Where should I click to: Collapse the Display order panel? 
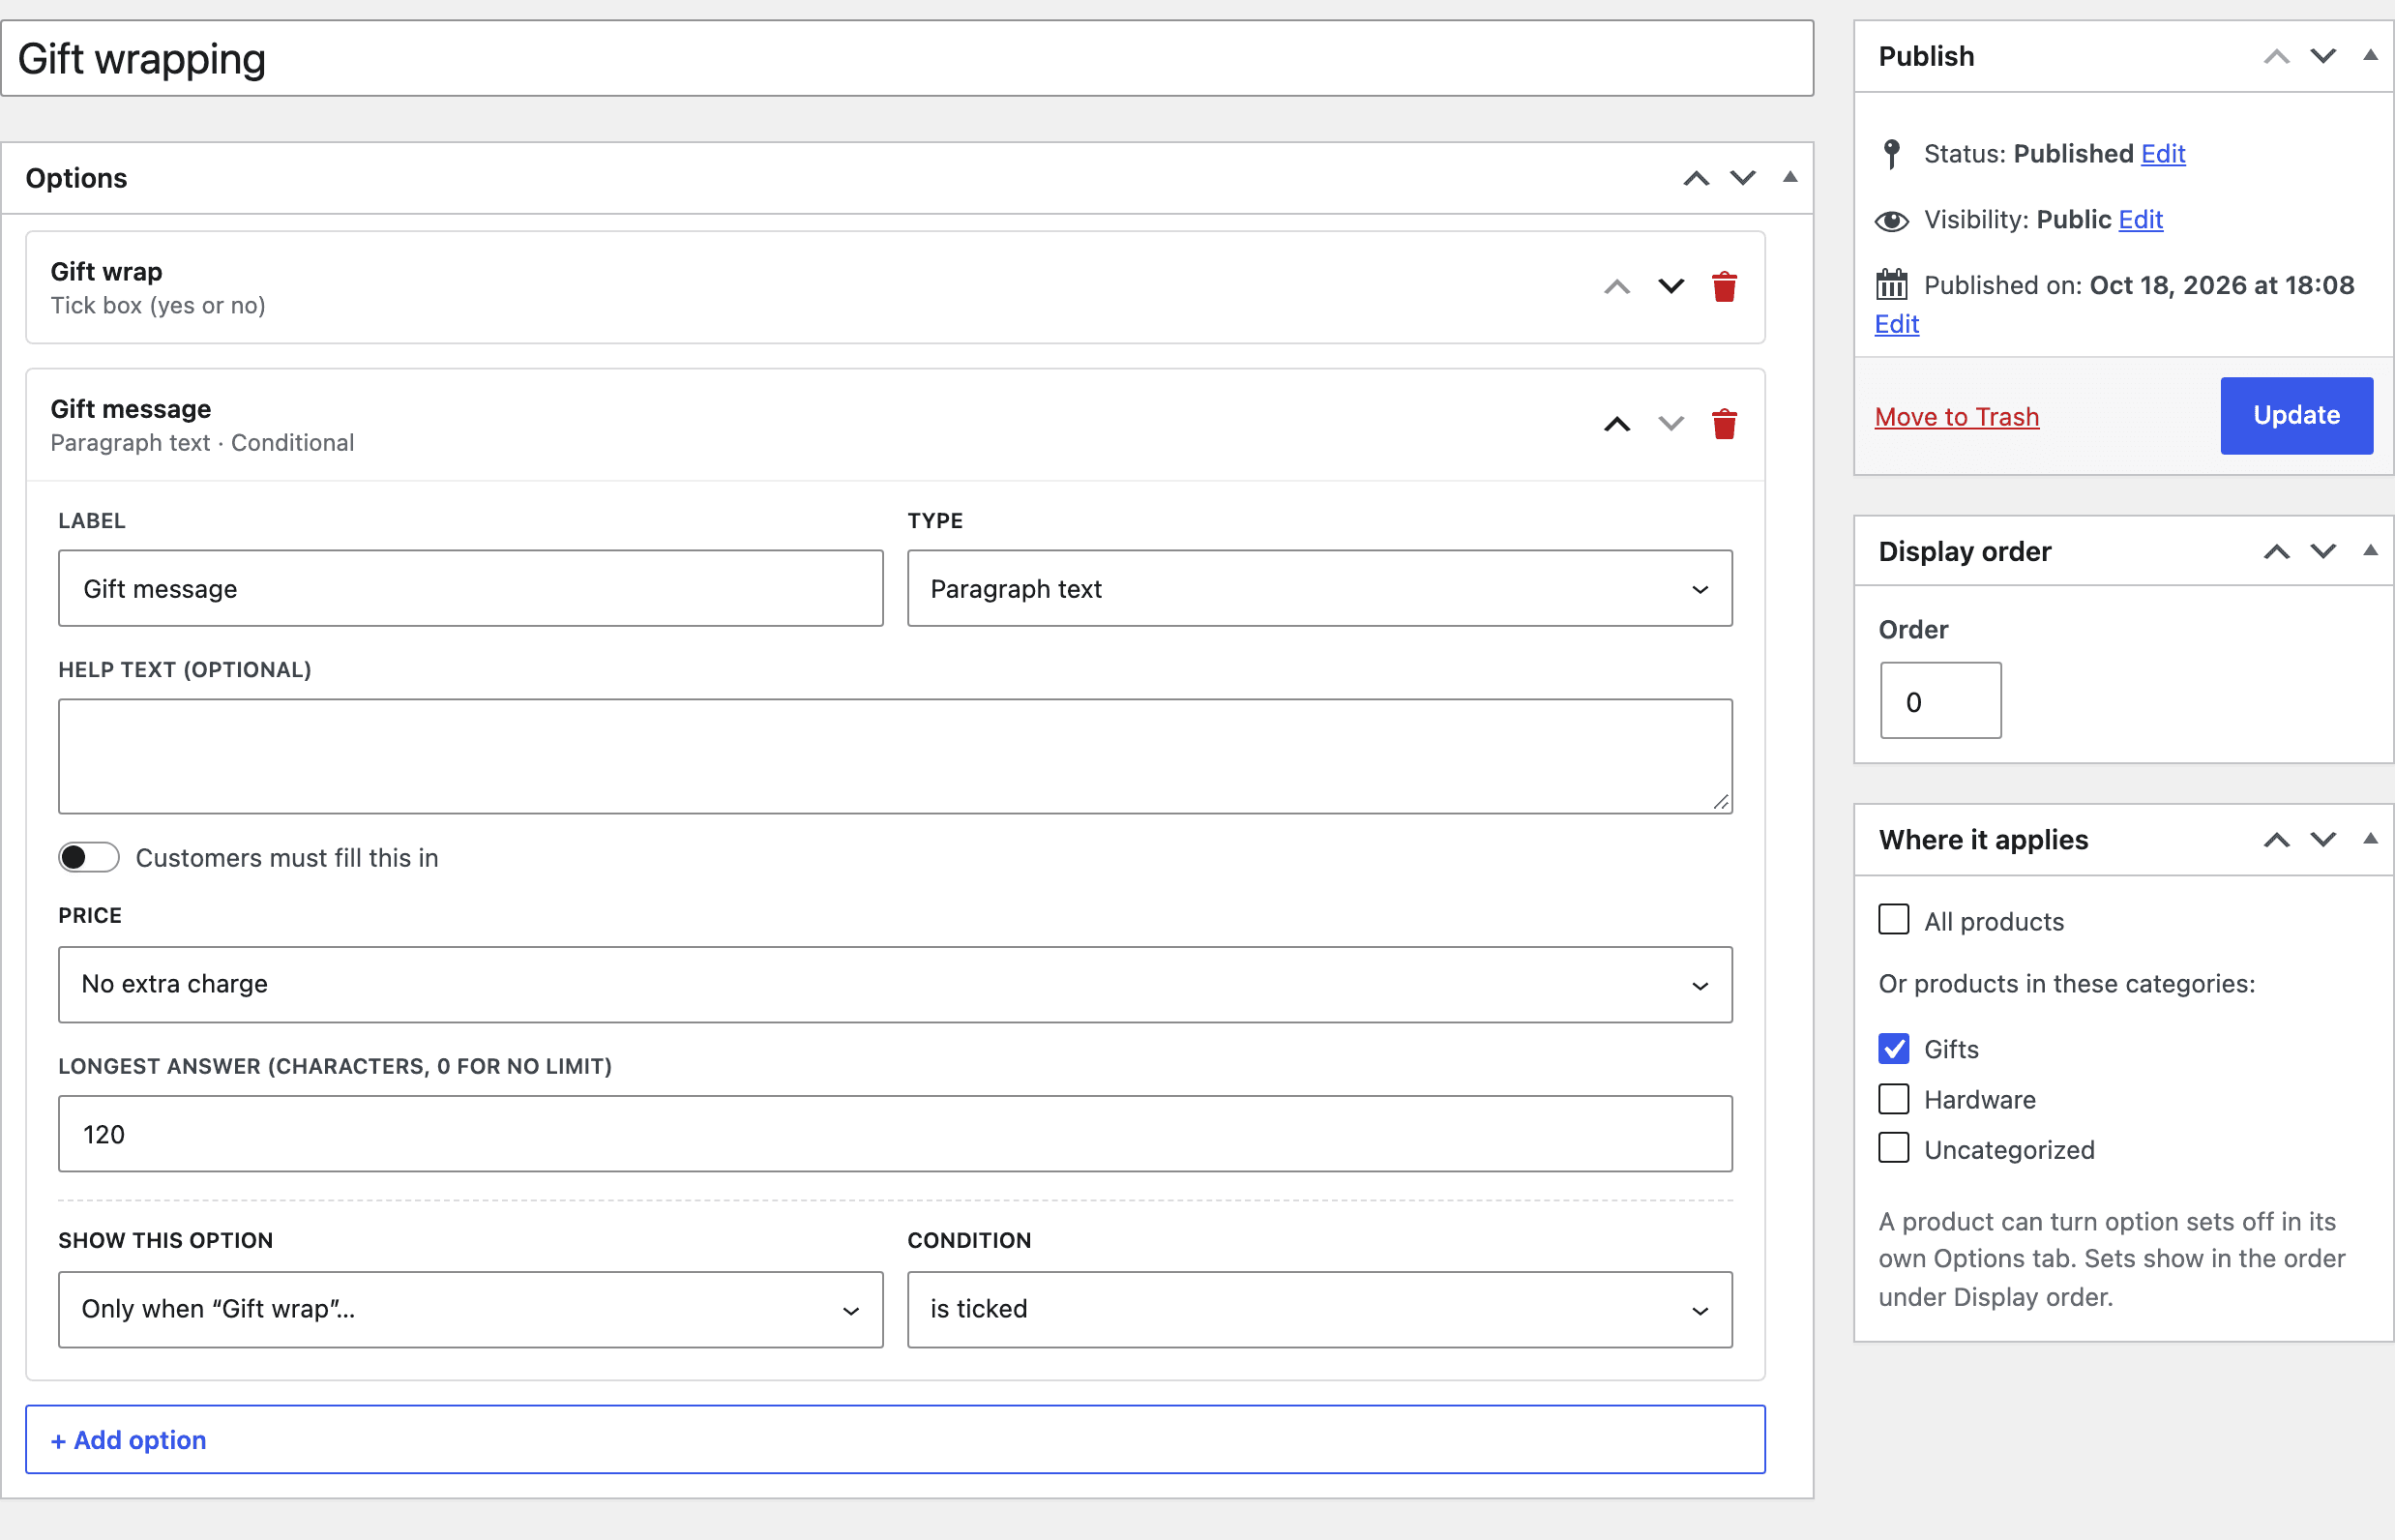click(2370, 550)
